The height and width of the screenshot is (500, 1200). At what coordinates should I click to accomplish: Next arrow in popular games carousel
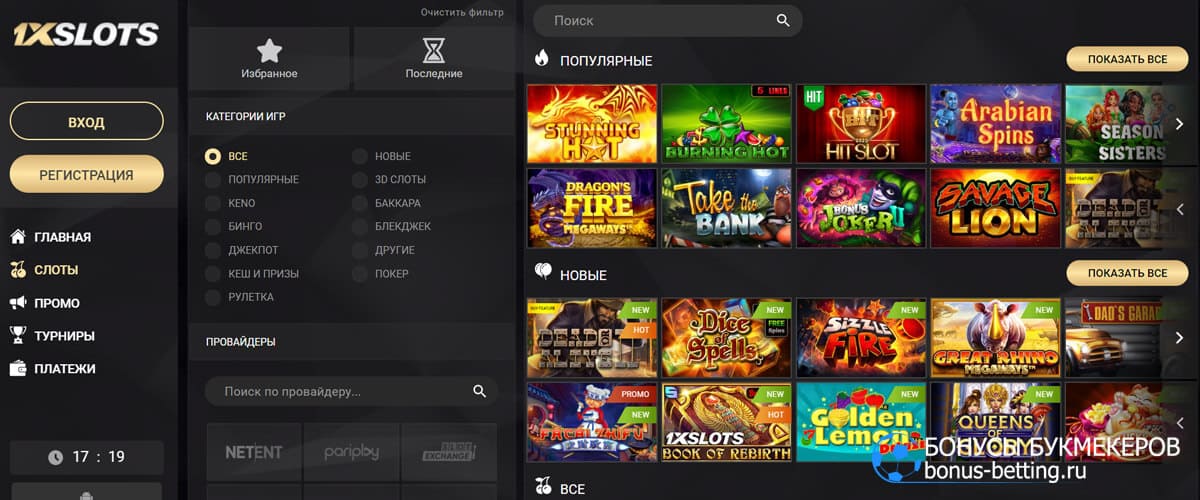tap(1179, 124)
